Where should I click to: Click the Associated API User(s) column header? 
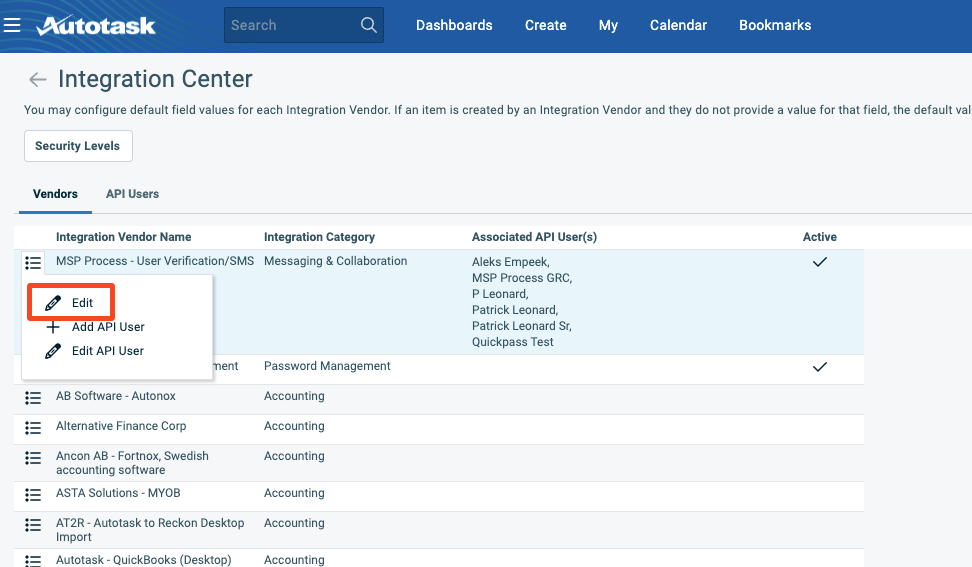click(534, 237)
